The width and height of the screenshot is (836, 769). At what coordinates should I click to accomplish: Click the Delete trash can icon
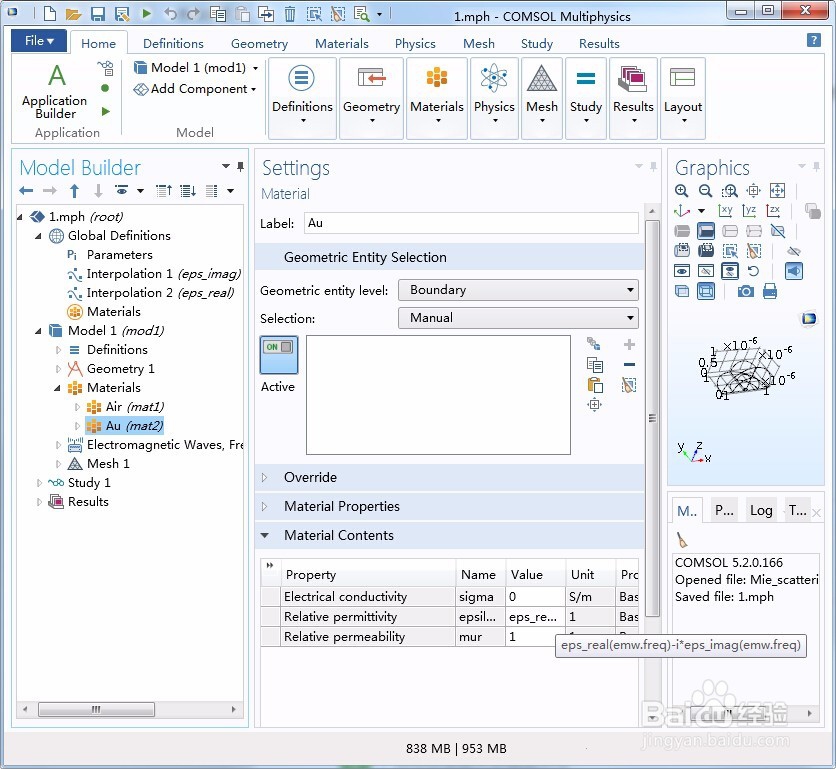(x=290, y=13)
